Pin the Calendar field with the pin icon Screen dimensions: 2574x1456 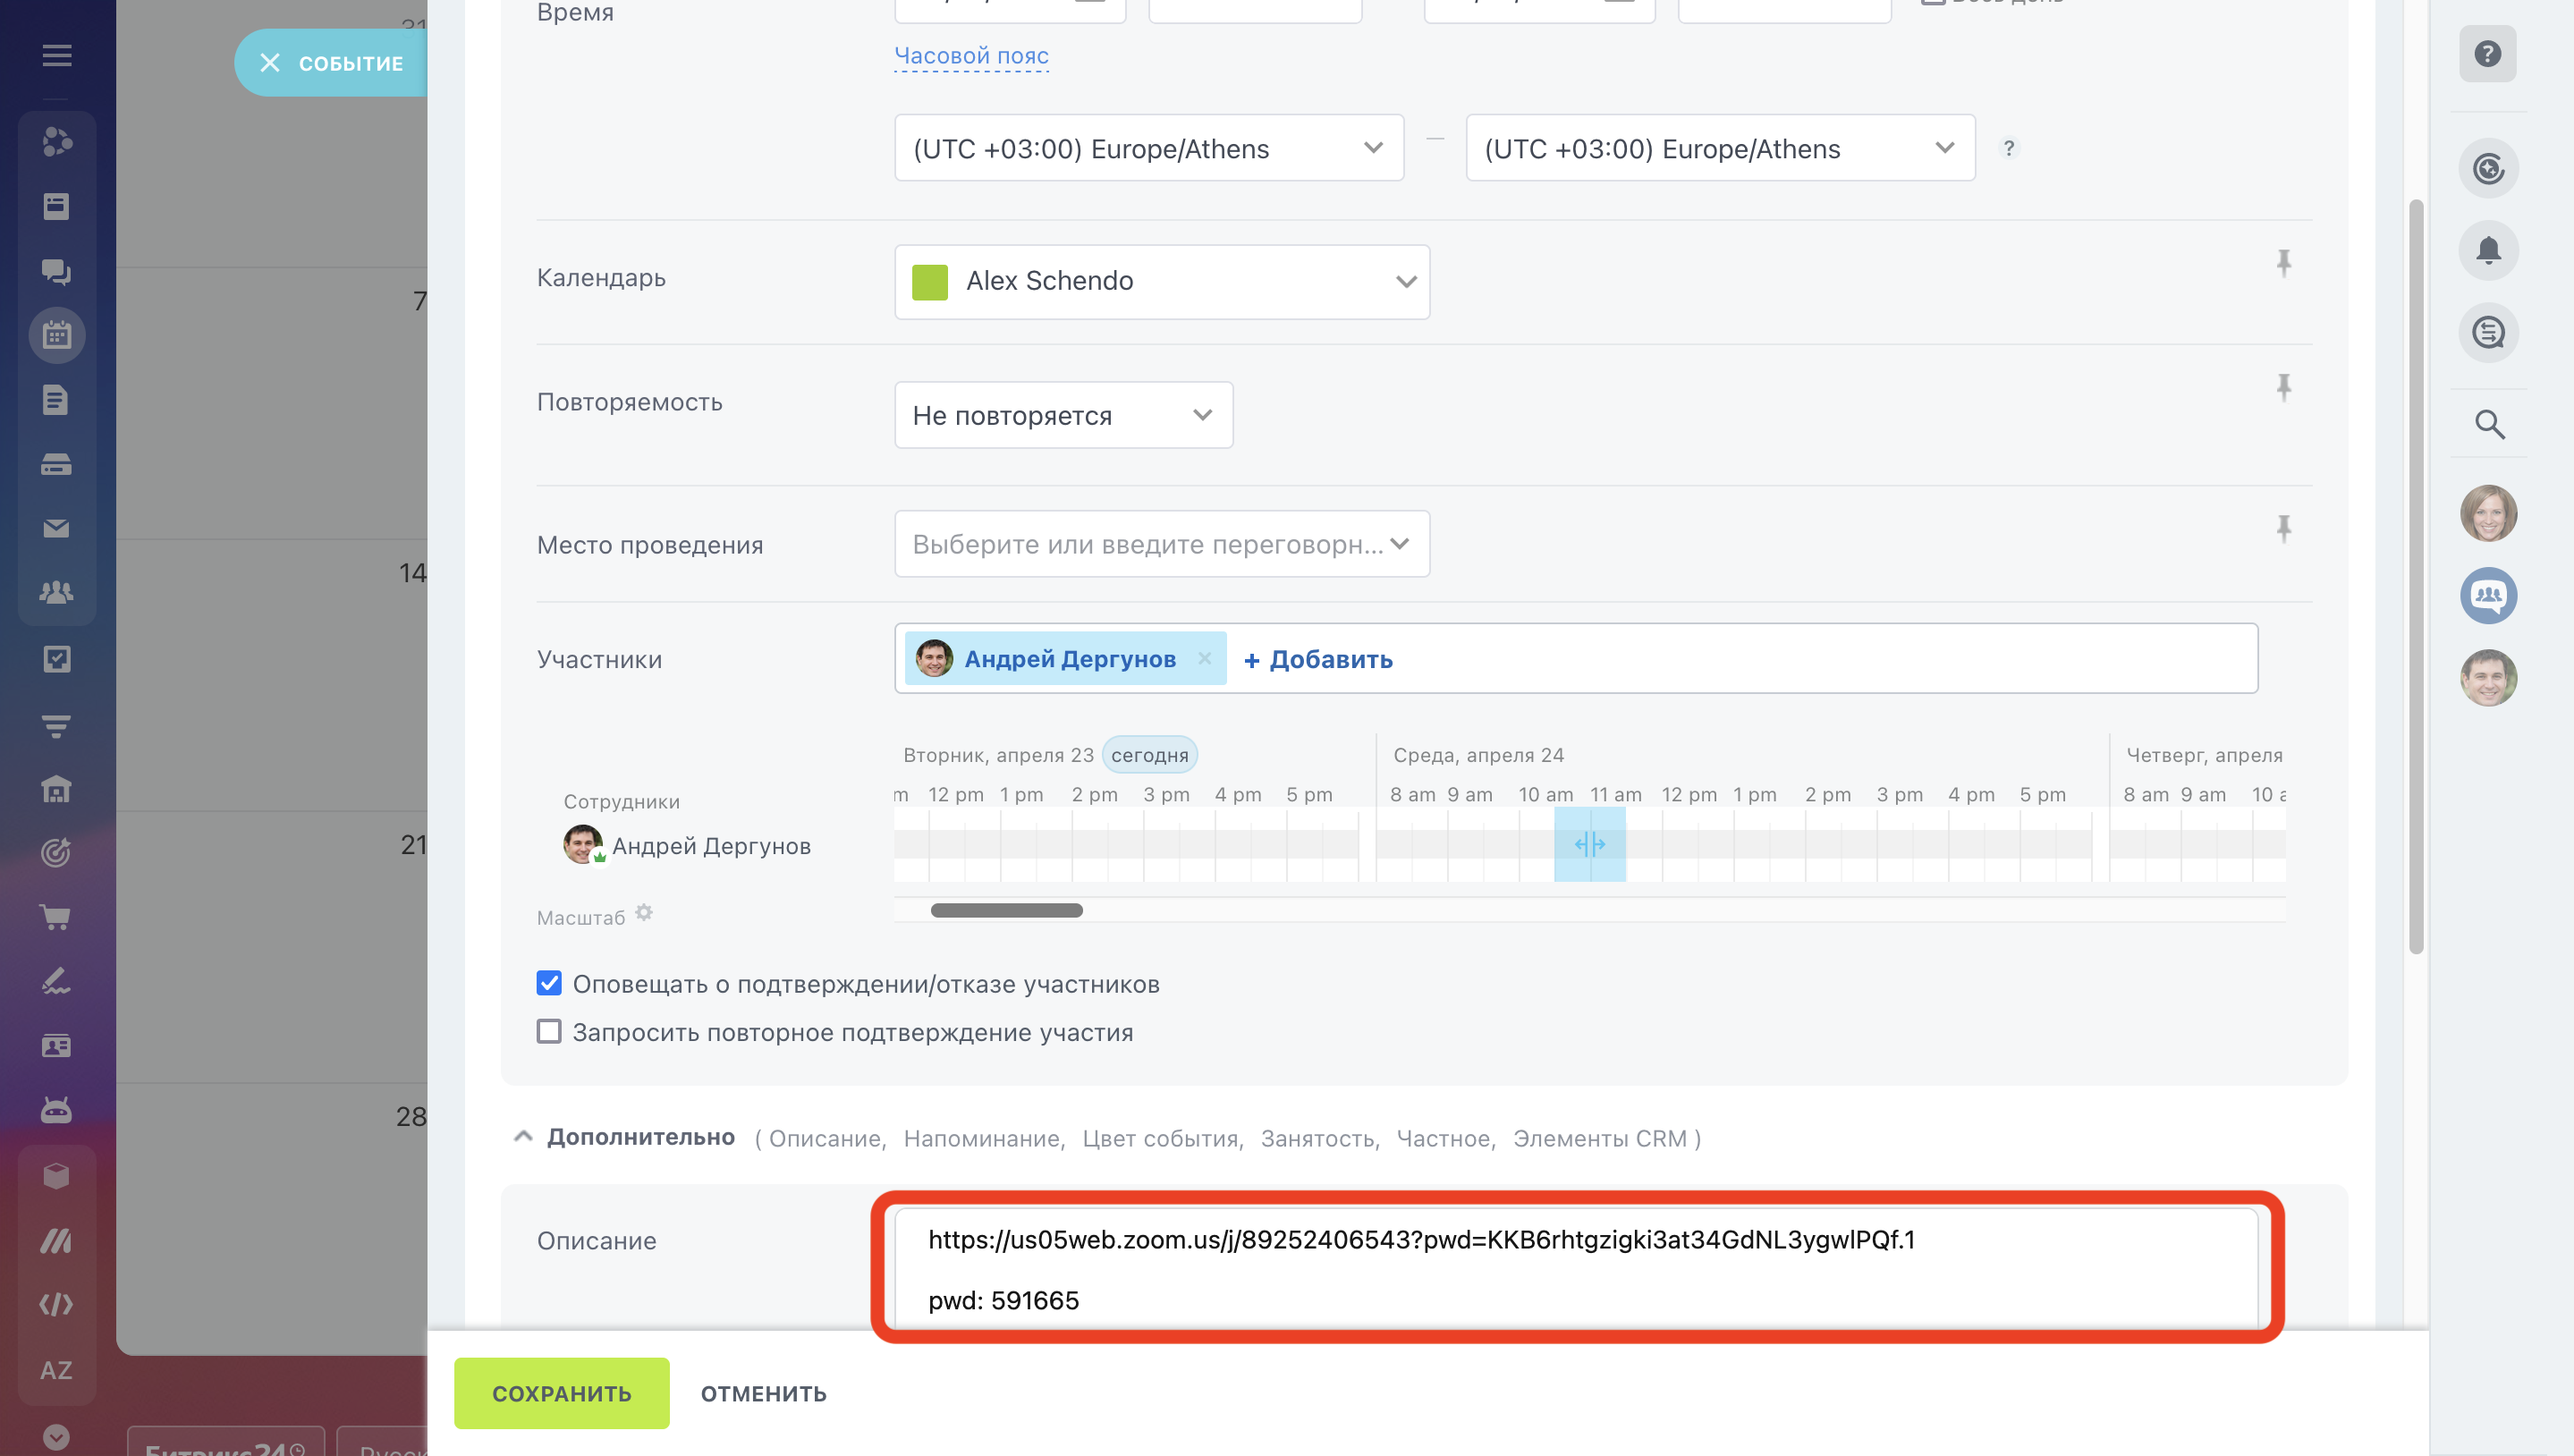tap(2283, 263)
